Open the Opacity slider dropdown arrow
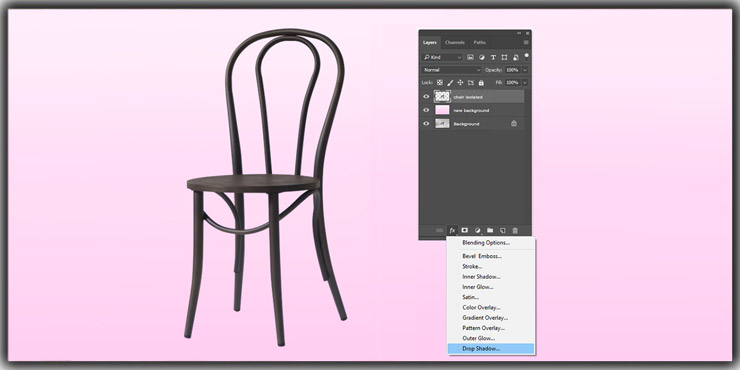This screenshot has width=740, height=370. click(x=525, y=70)
